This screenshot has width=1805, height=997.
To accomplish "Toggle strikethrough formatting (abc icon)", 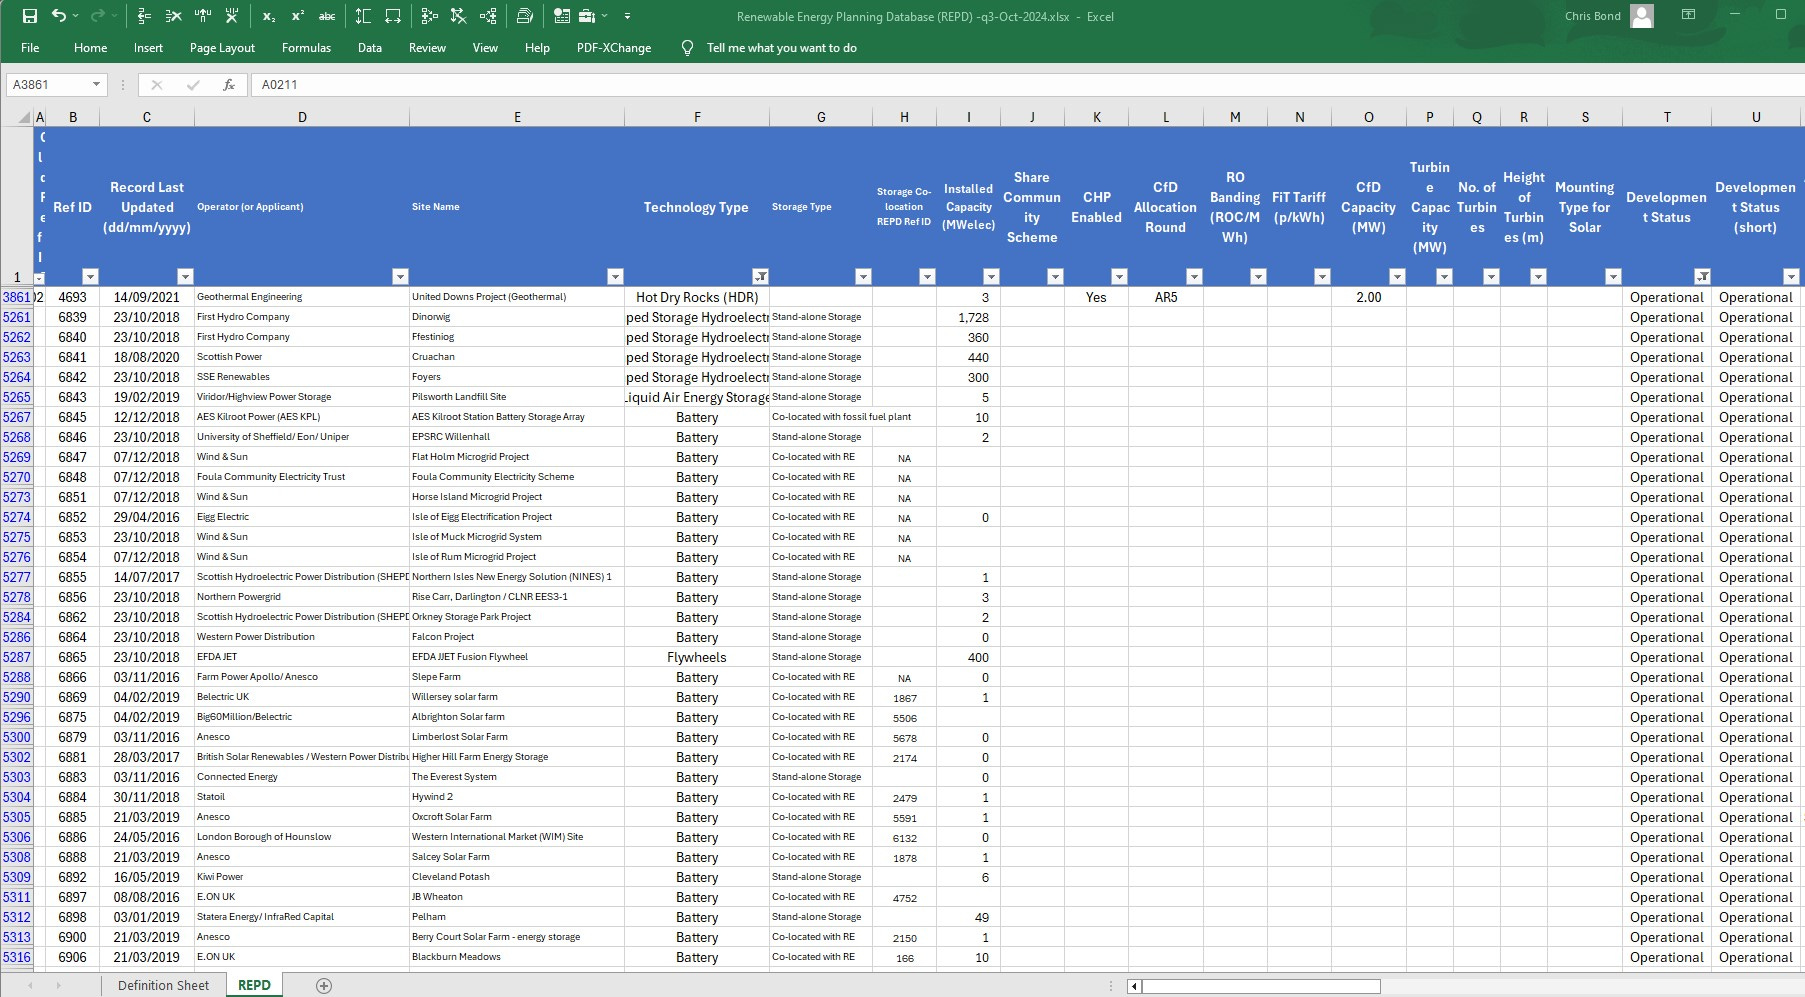I will tap(327, 16).
